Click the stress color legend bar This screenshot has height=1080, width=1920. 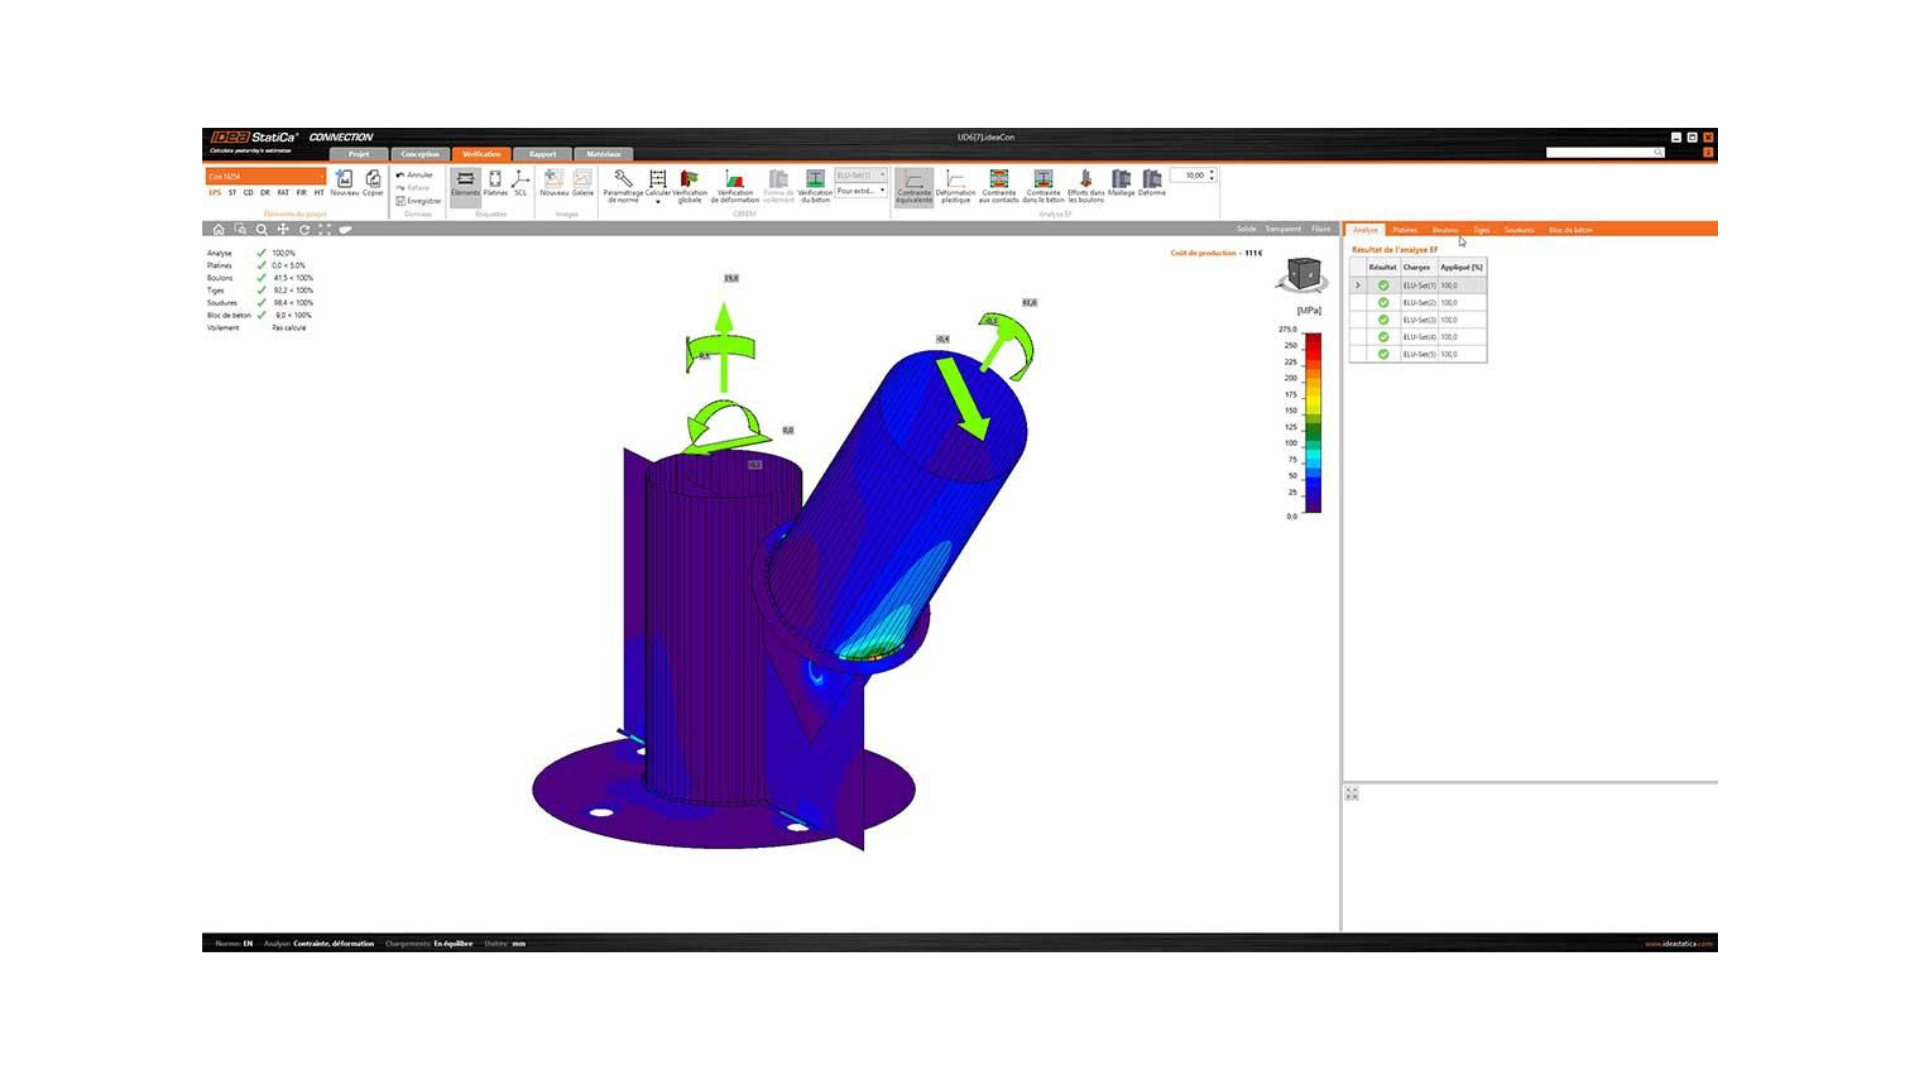point(1313,422)
